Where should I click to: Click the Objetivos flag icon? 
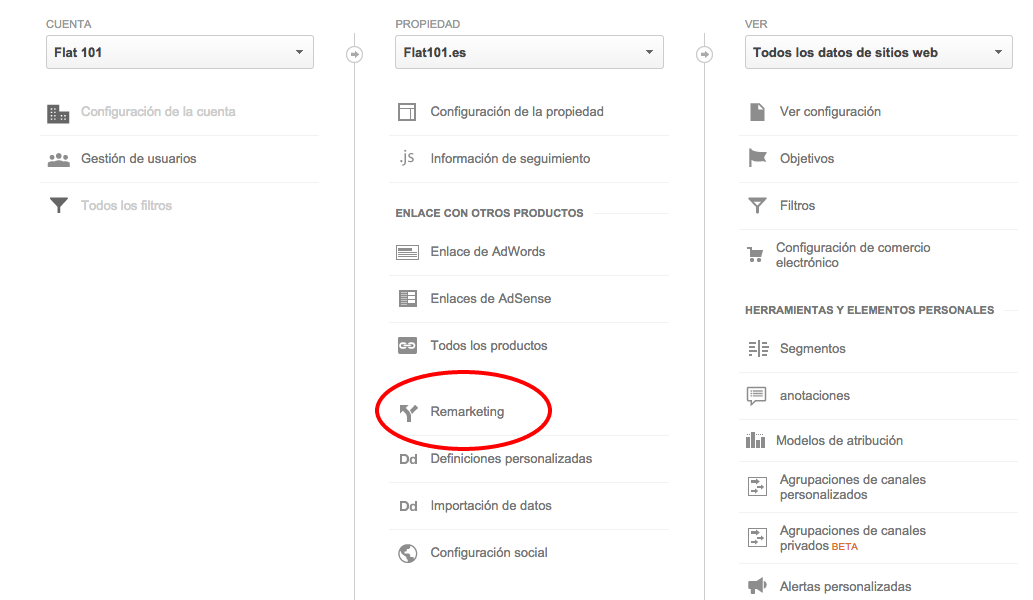(x=757, y=159)
